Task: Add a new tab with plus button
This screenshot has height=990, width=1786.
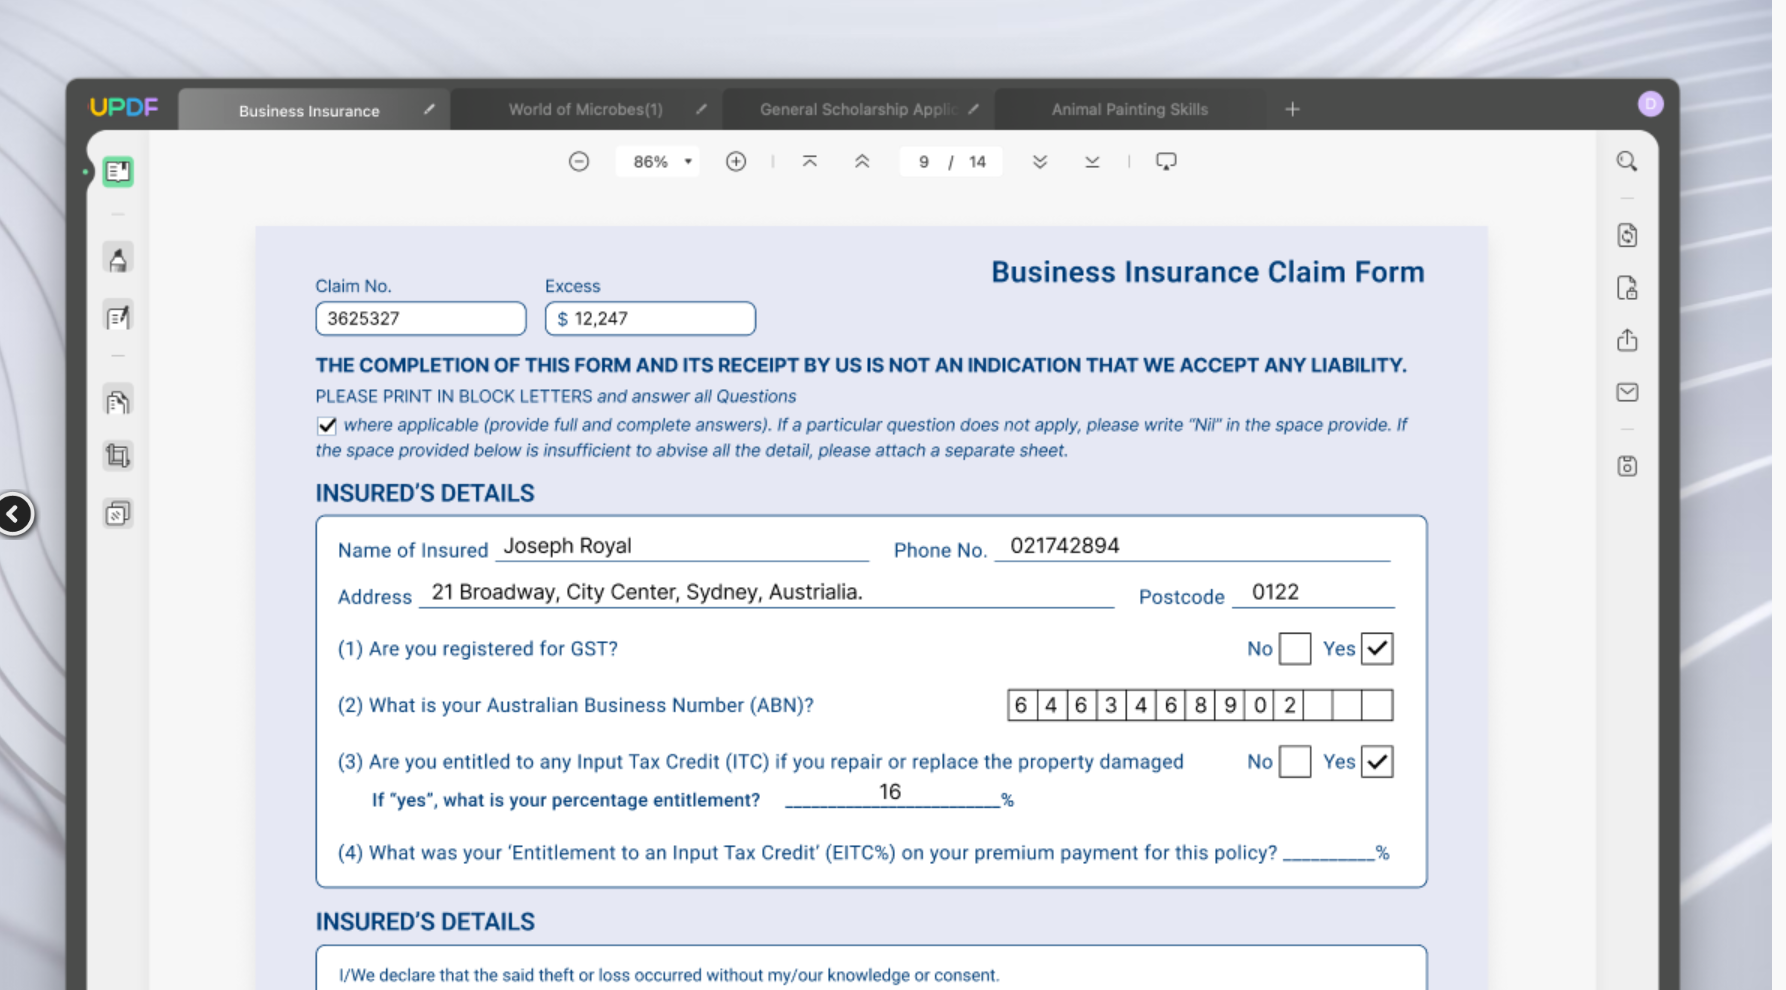Action: click(x=1292, y=109)
